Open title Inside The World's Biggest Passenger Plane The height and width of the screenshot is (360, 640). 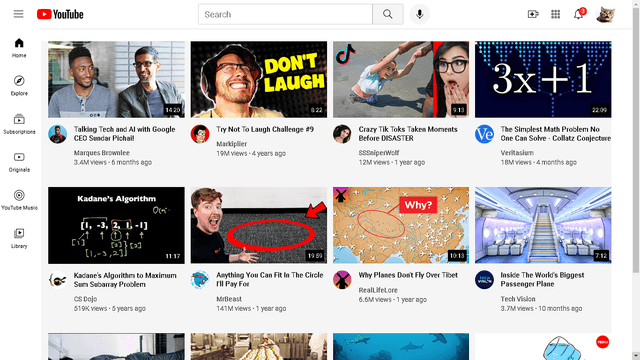[542, 280]
